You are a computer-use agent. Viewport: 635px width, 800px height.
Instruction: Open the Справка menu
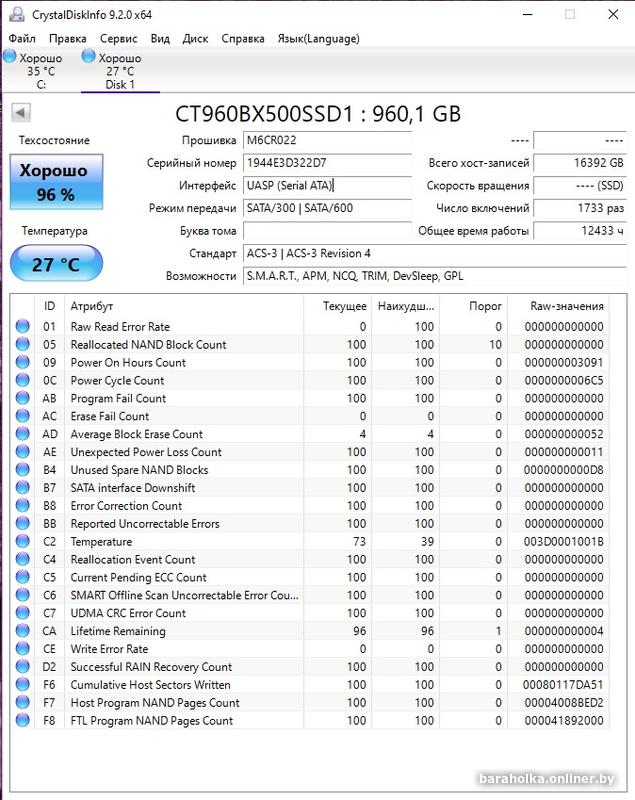tap(243, 38)
